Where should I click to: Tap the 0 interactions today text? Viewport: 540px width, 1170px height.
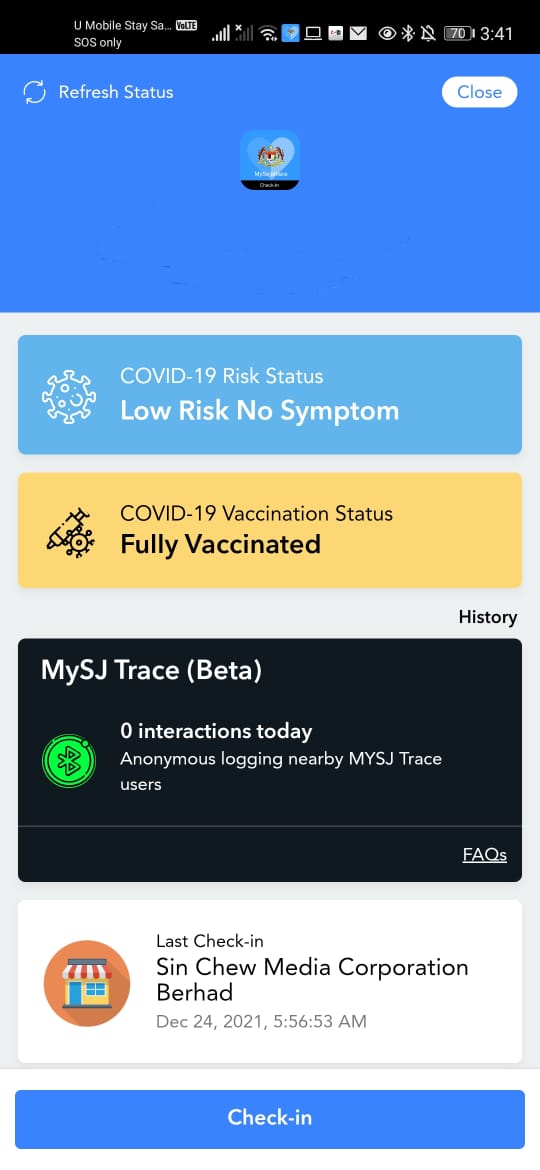pos(216,731)
